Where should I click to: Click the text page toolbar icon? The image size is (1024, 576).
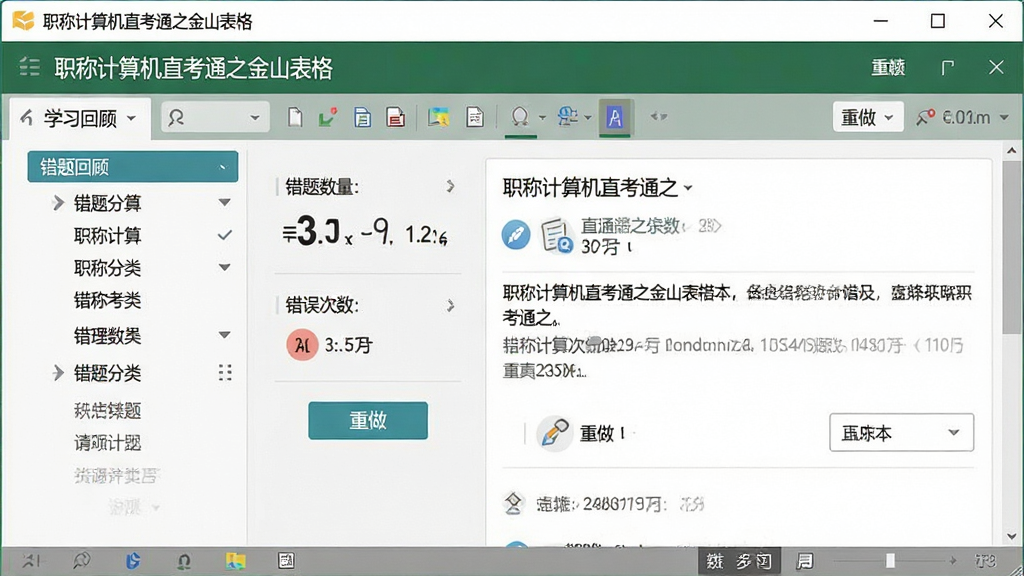coord(475,118)
